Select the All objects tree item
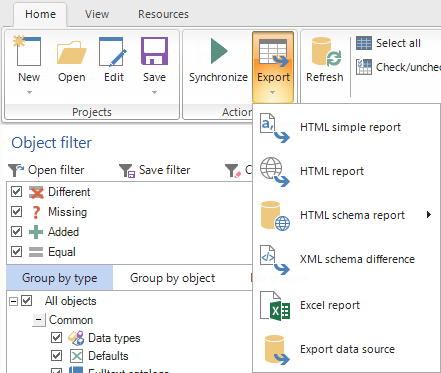 [71, 301]
